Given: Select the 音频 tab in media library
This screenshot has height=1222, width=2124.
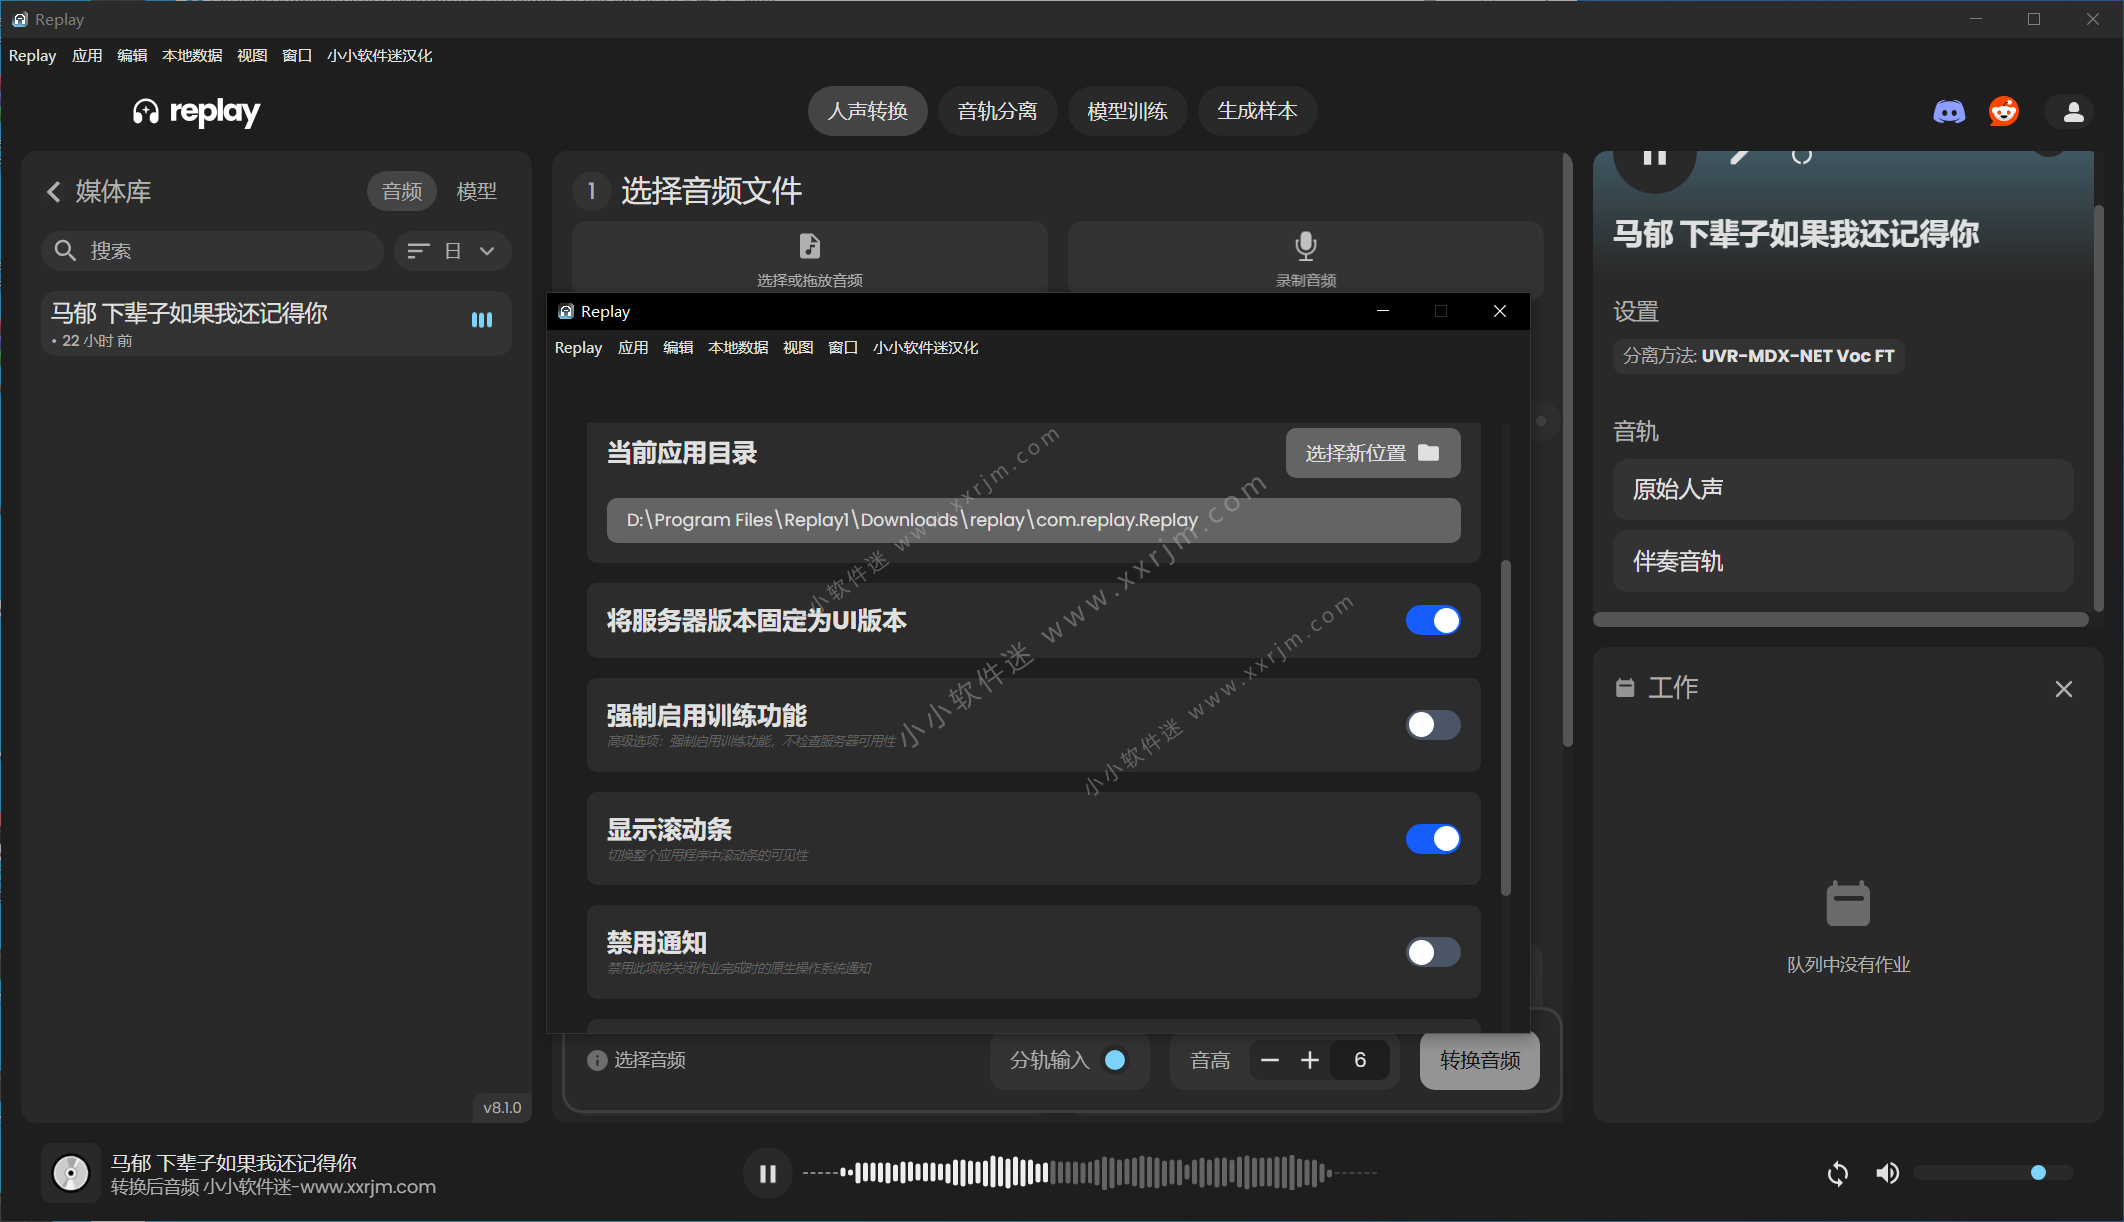Looking at the screenshot, I should [402, 191].
